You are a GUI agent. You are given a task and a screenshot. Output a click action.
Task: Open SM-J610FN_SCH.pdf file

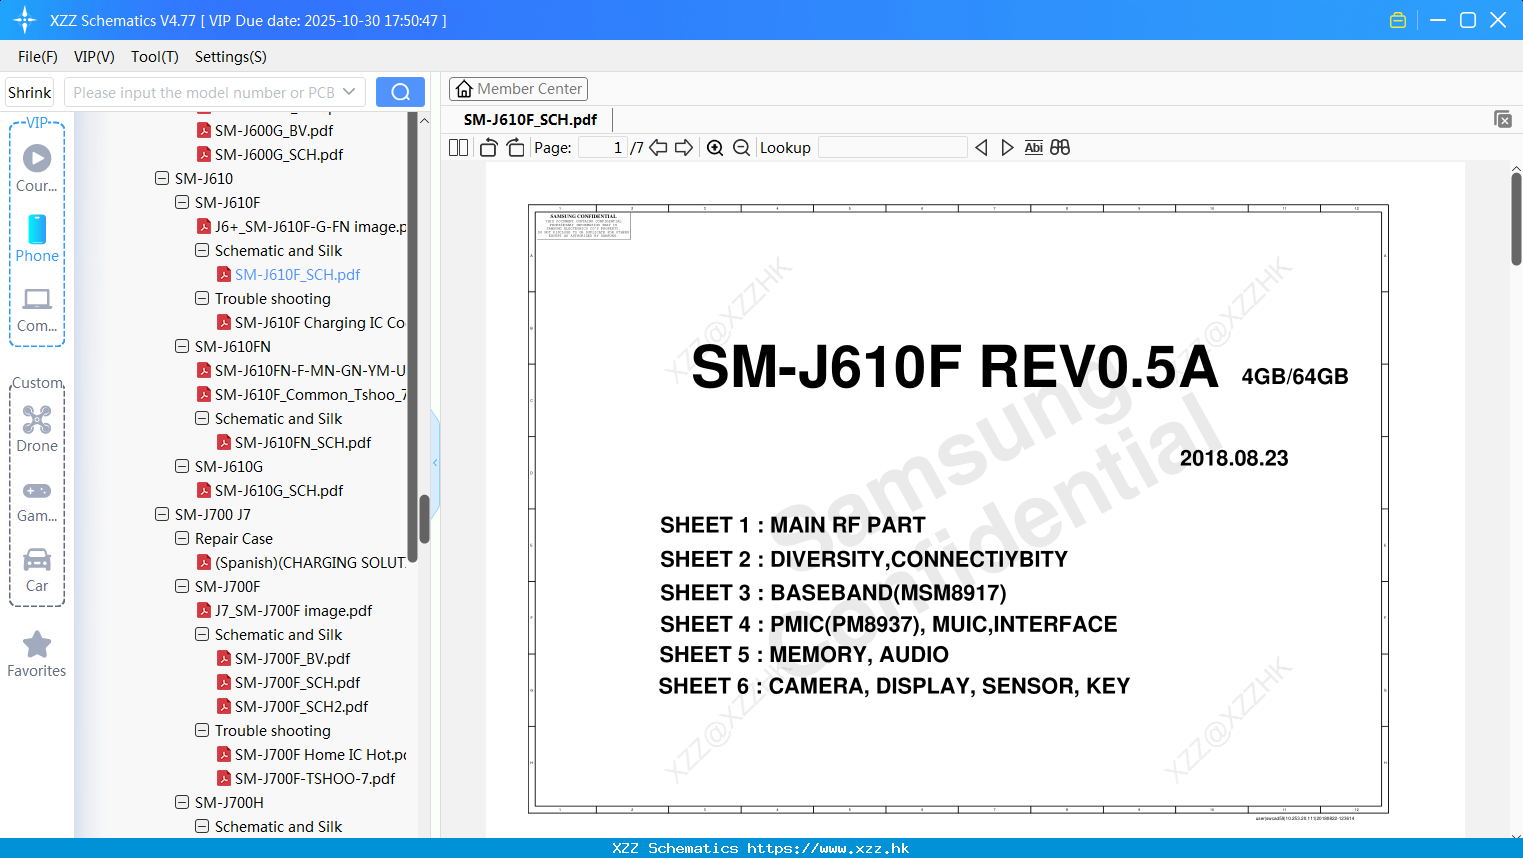coord(294,442)
